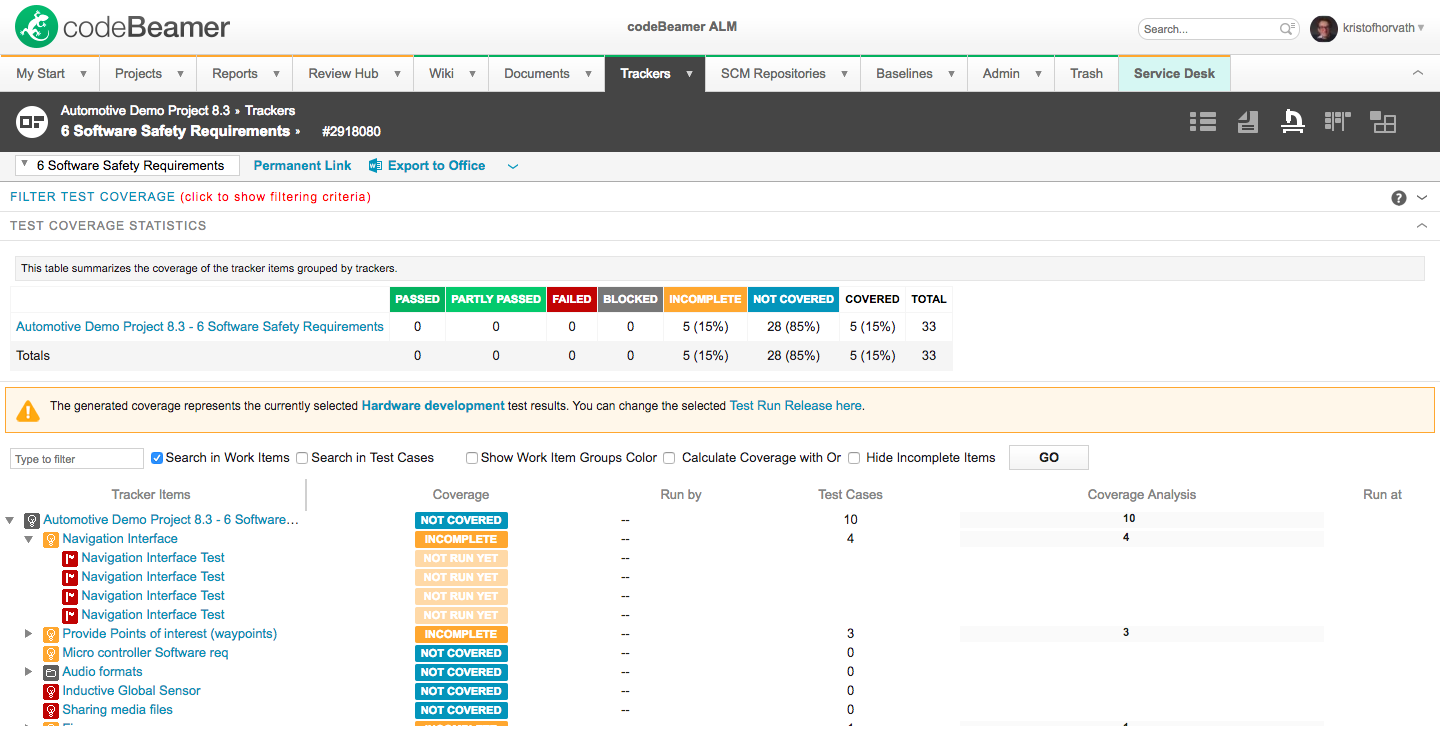Open the Micro controller Software req item
The image size is (1440, 730).
(145, 653)
